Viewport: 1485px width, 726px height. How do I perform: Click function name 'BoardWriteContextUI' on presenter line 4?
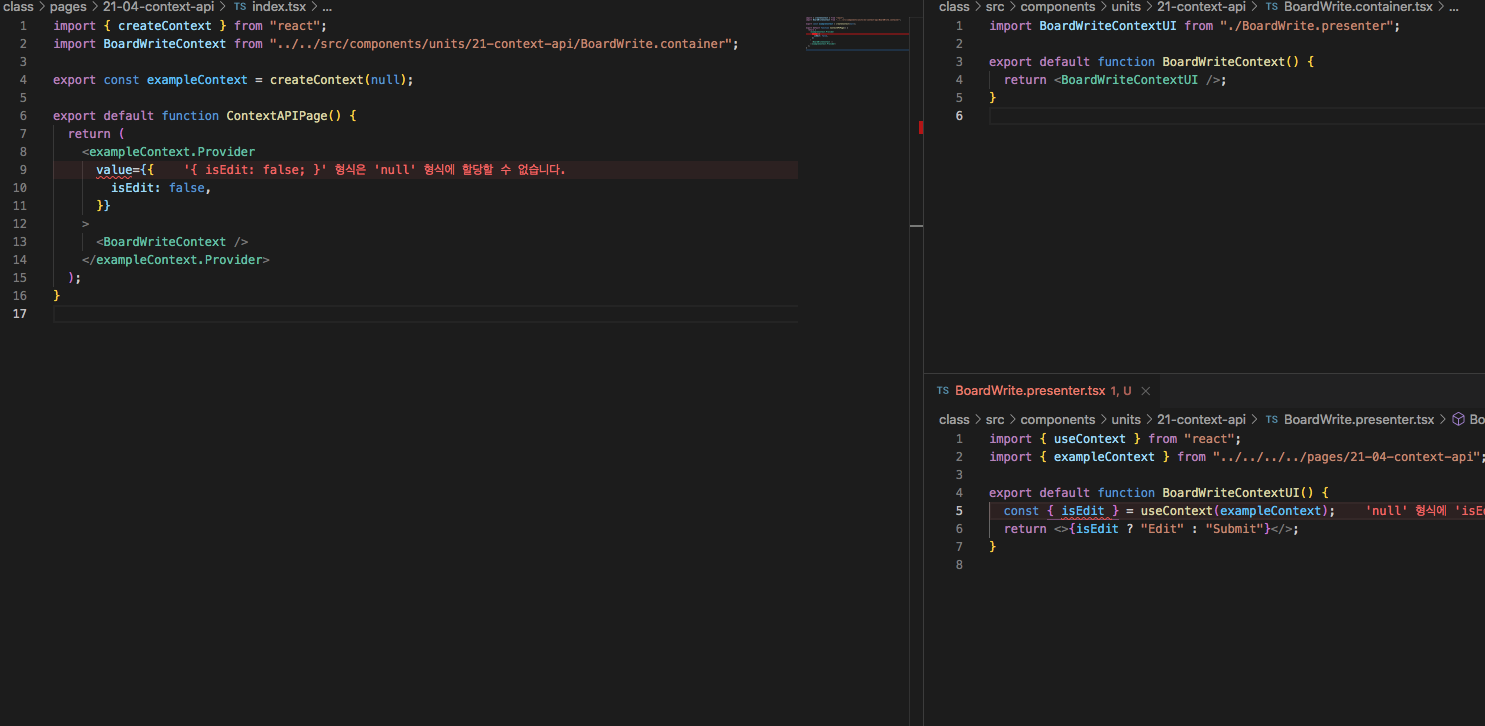coord(1230,493)
